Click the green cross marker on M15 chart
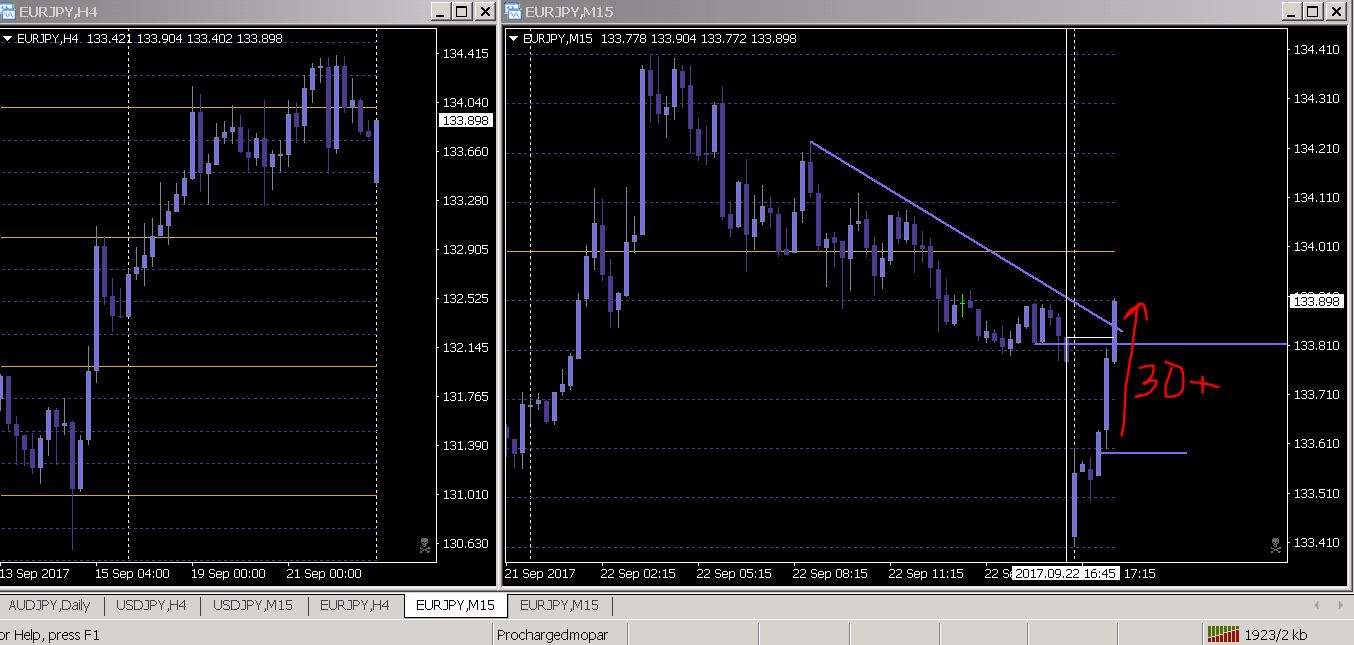The width and height of the screenshot is (1354, 645). coord(962,300)
